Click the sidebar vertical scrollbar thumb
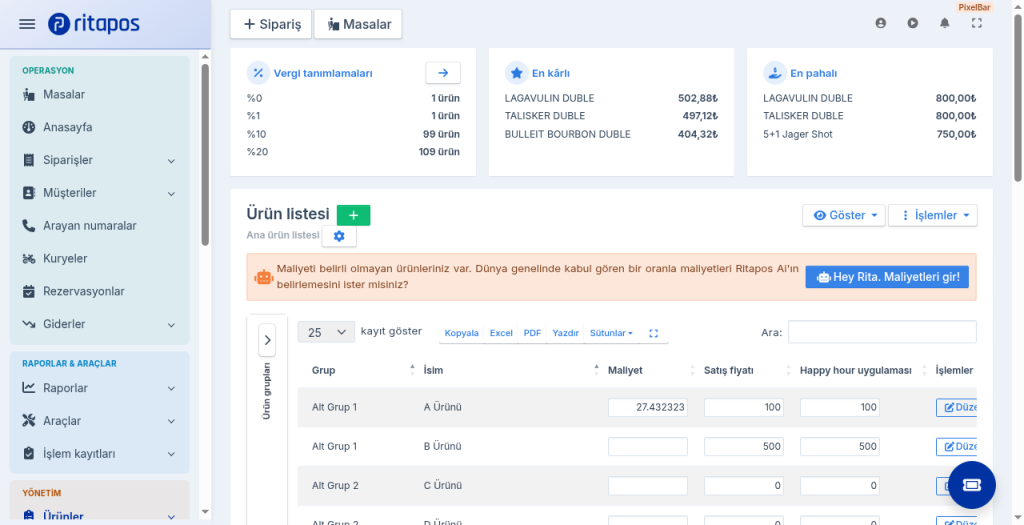The image size is (1024, 525). [x=205, y=154]
